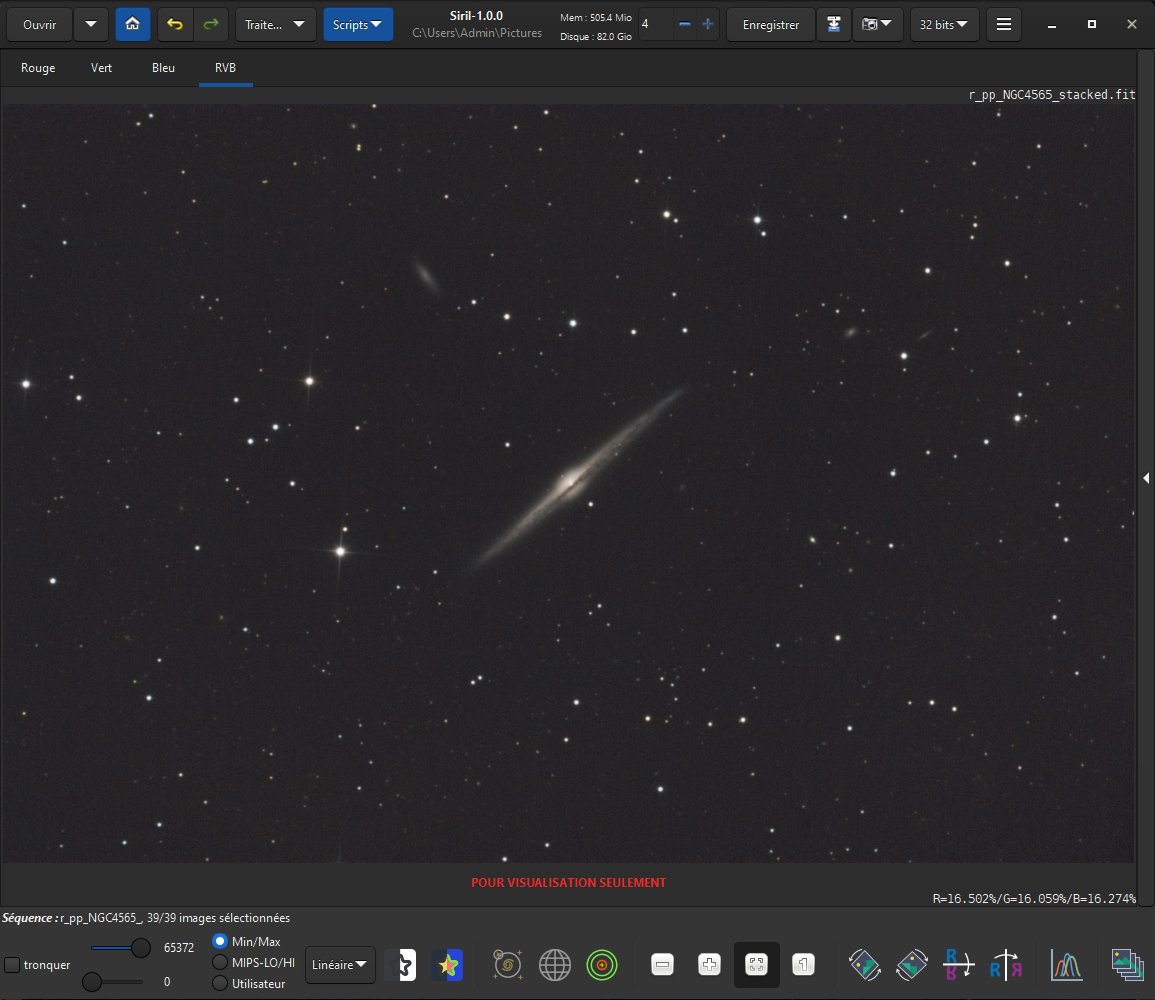Viewport: 1155px width, 1000px height.
Task: Open the Linéaire display mode dropdown
Action: pyautogui.click(x=340, y=965)
